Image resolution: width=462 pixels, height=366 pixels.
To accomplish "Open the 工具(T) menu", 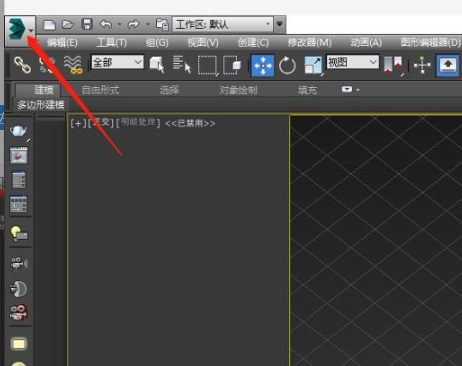I will click(x=112, y=43).
